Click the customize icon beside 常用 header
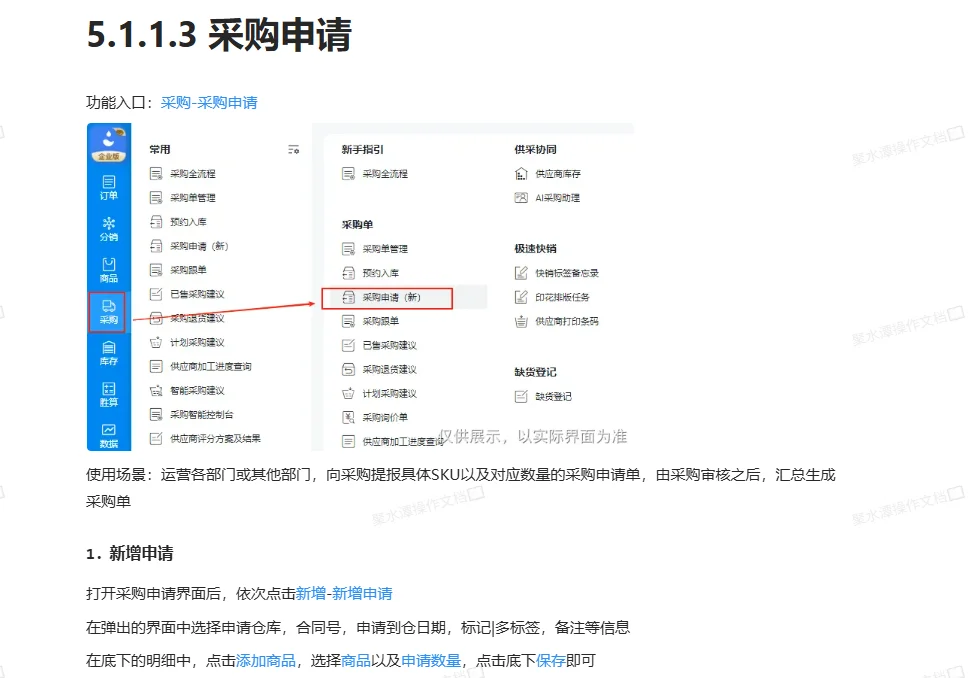Image resolution: width=979 pixels, height=678 pixels. point(295,147)
